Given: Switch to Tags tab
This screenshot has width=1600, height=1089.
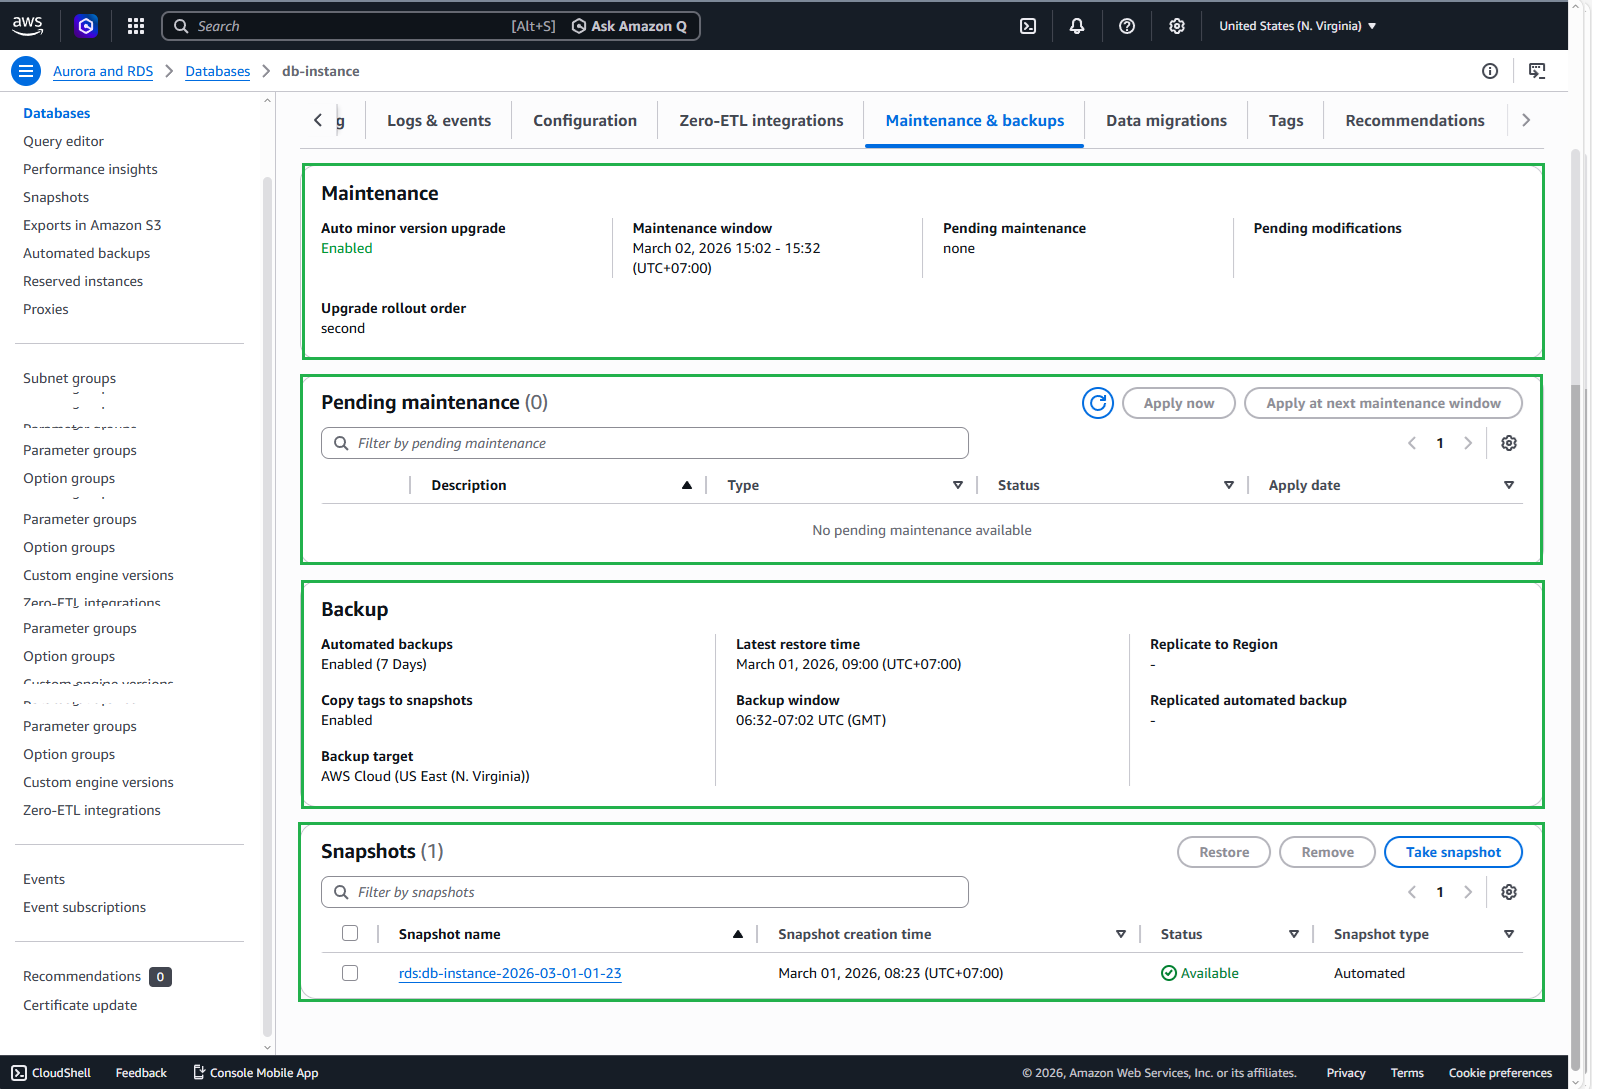Looking at the screenshot, I should pos(1286,120).
